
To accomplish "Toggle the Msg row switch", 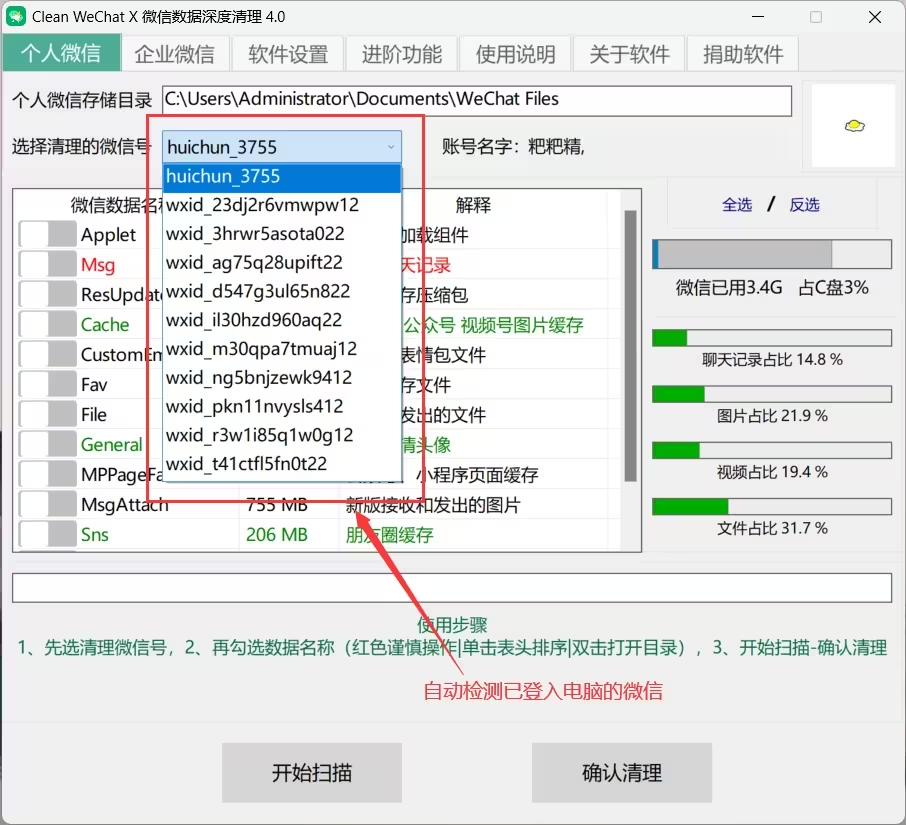I will click(x=47, y=265).
